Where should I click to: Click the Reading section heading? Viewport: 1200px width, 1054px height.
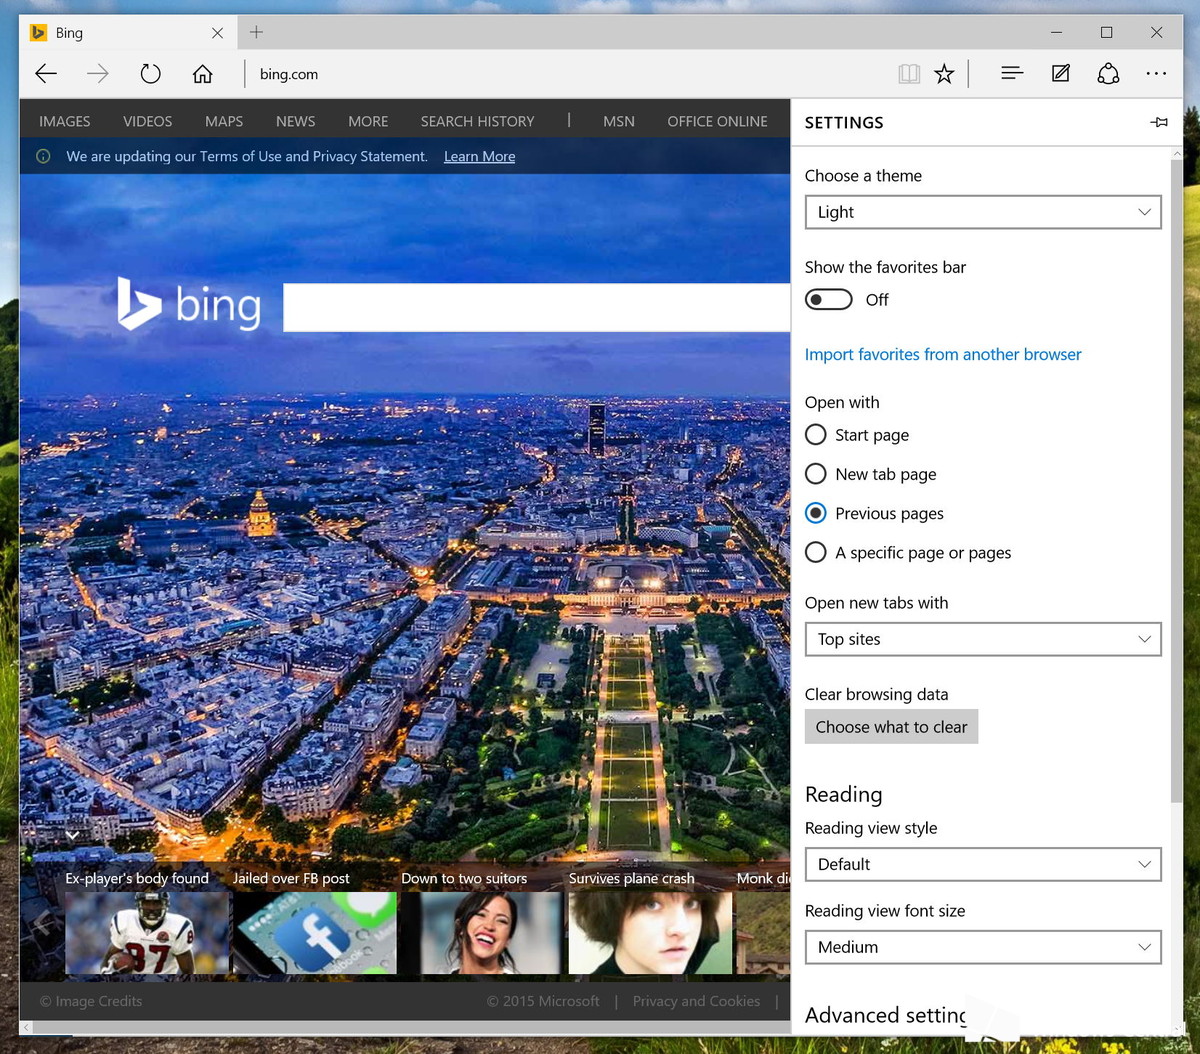point(844,794)
